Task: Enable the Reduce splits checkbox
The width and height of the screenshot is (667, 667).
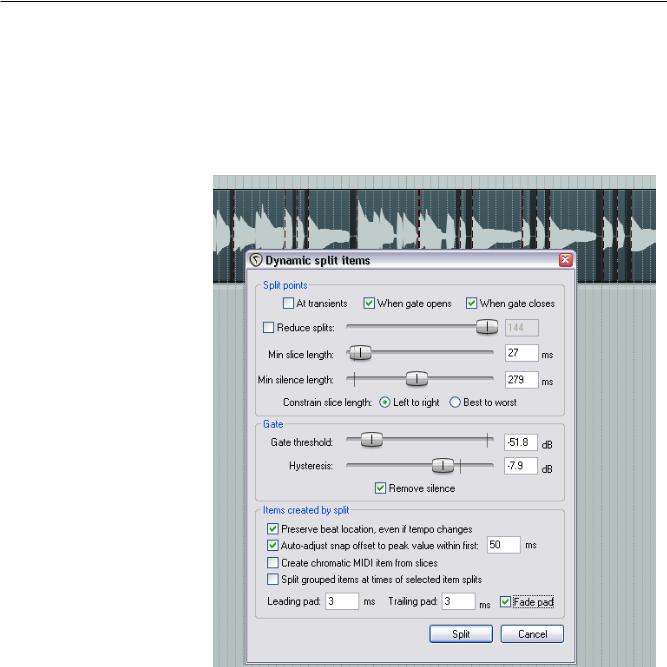Action: tap(268, 328)
